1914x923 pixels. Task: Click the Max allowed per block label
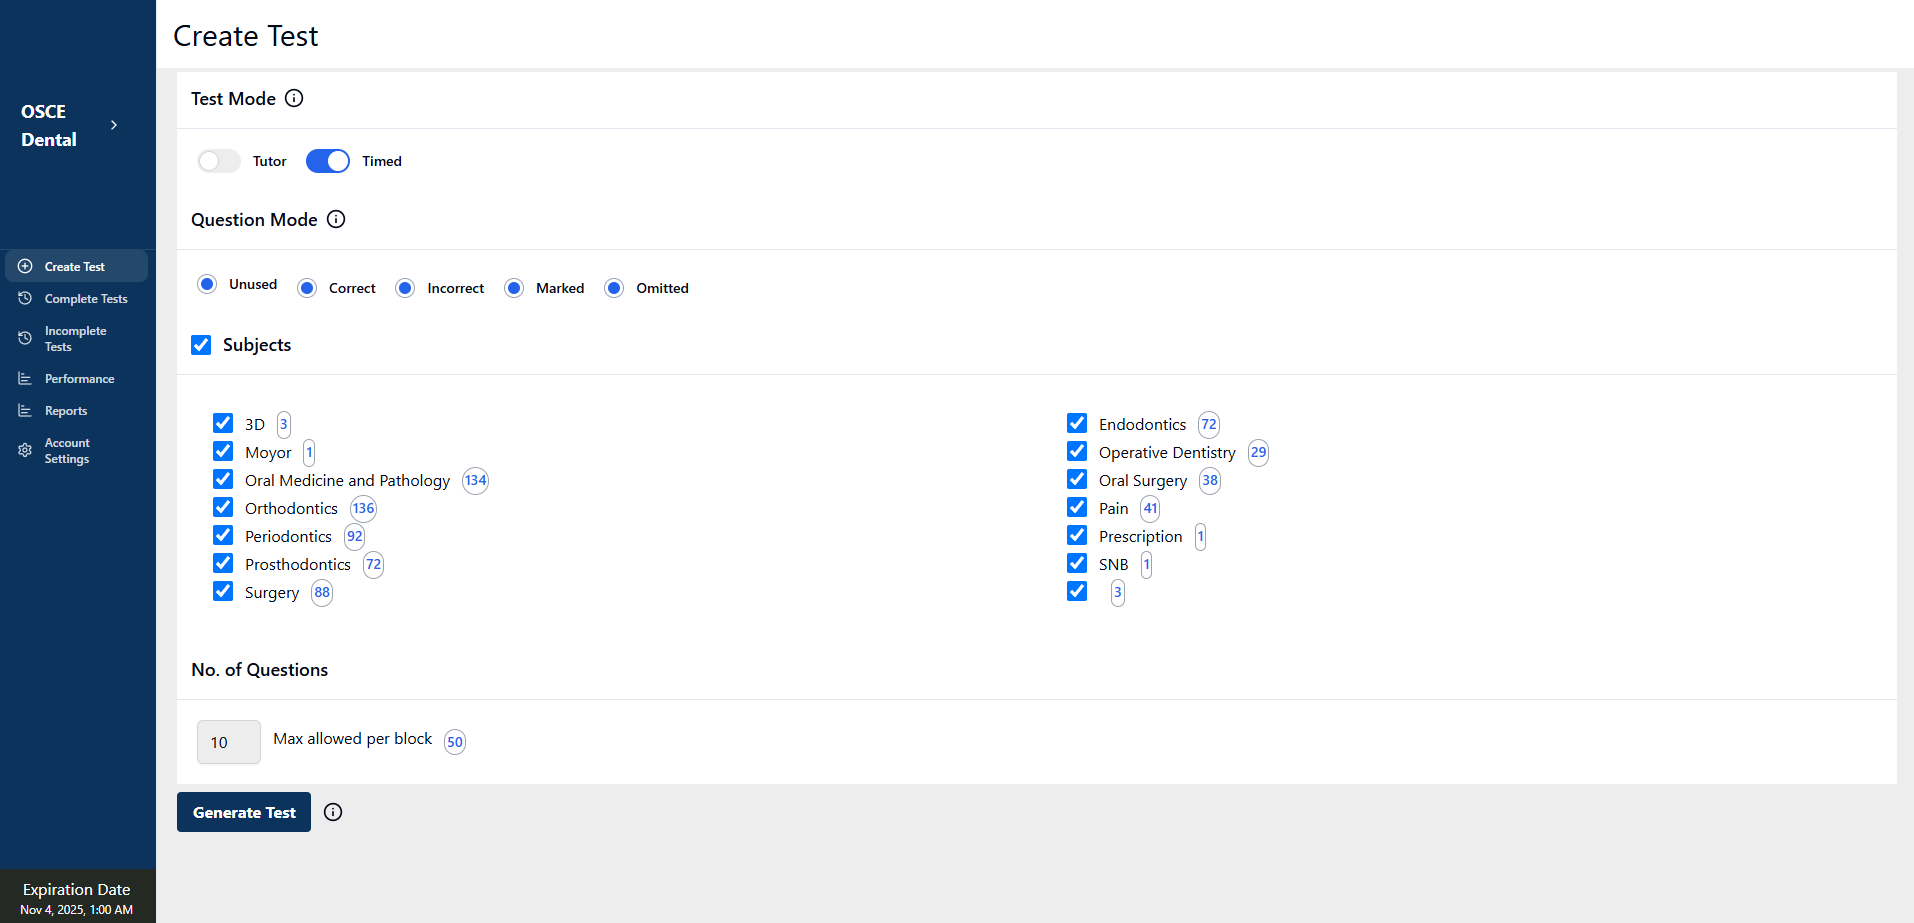pyautogui.click(x=353, y=739)
